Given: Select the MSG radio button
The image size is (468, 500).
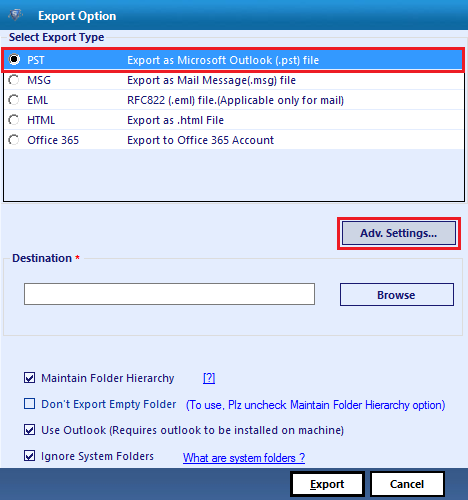Looking at the screenshot, I should 14,80.
